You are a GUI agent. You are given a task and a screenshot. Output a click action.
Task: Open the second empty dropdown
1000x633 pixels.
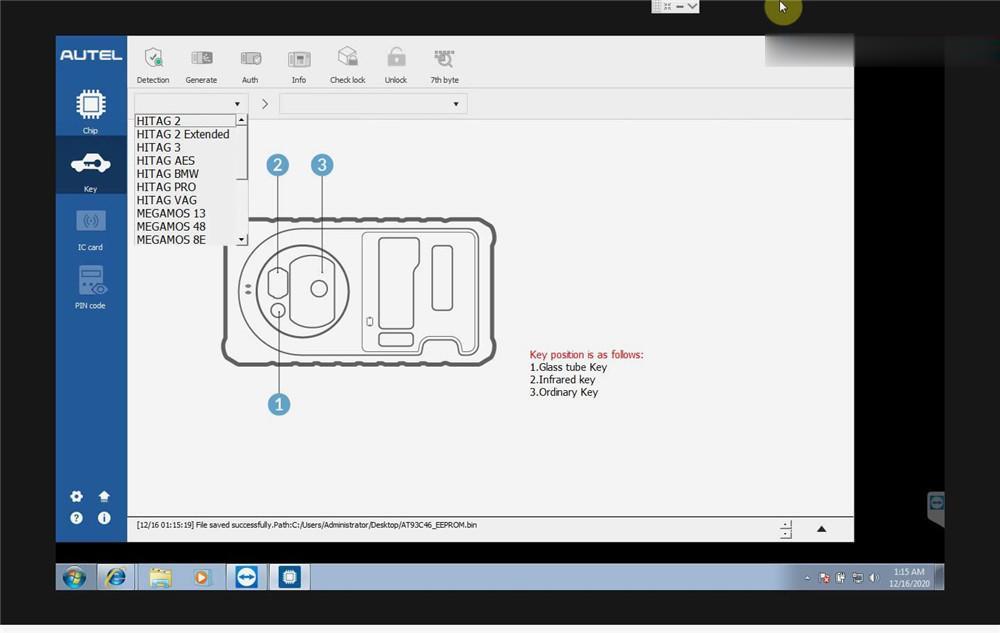click(373, 104)
